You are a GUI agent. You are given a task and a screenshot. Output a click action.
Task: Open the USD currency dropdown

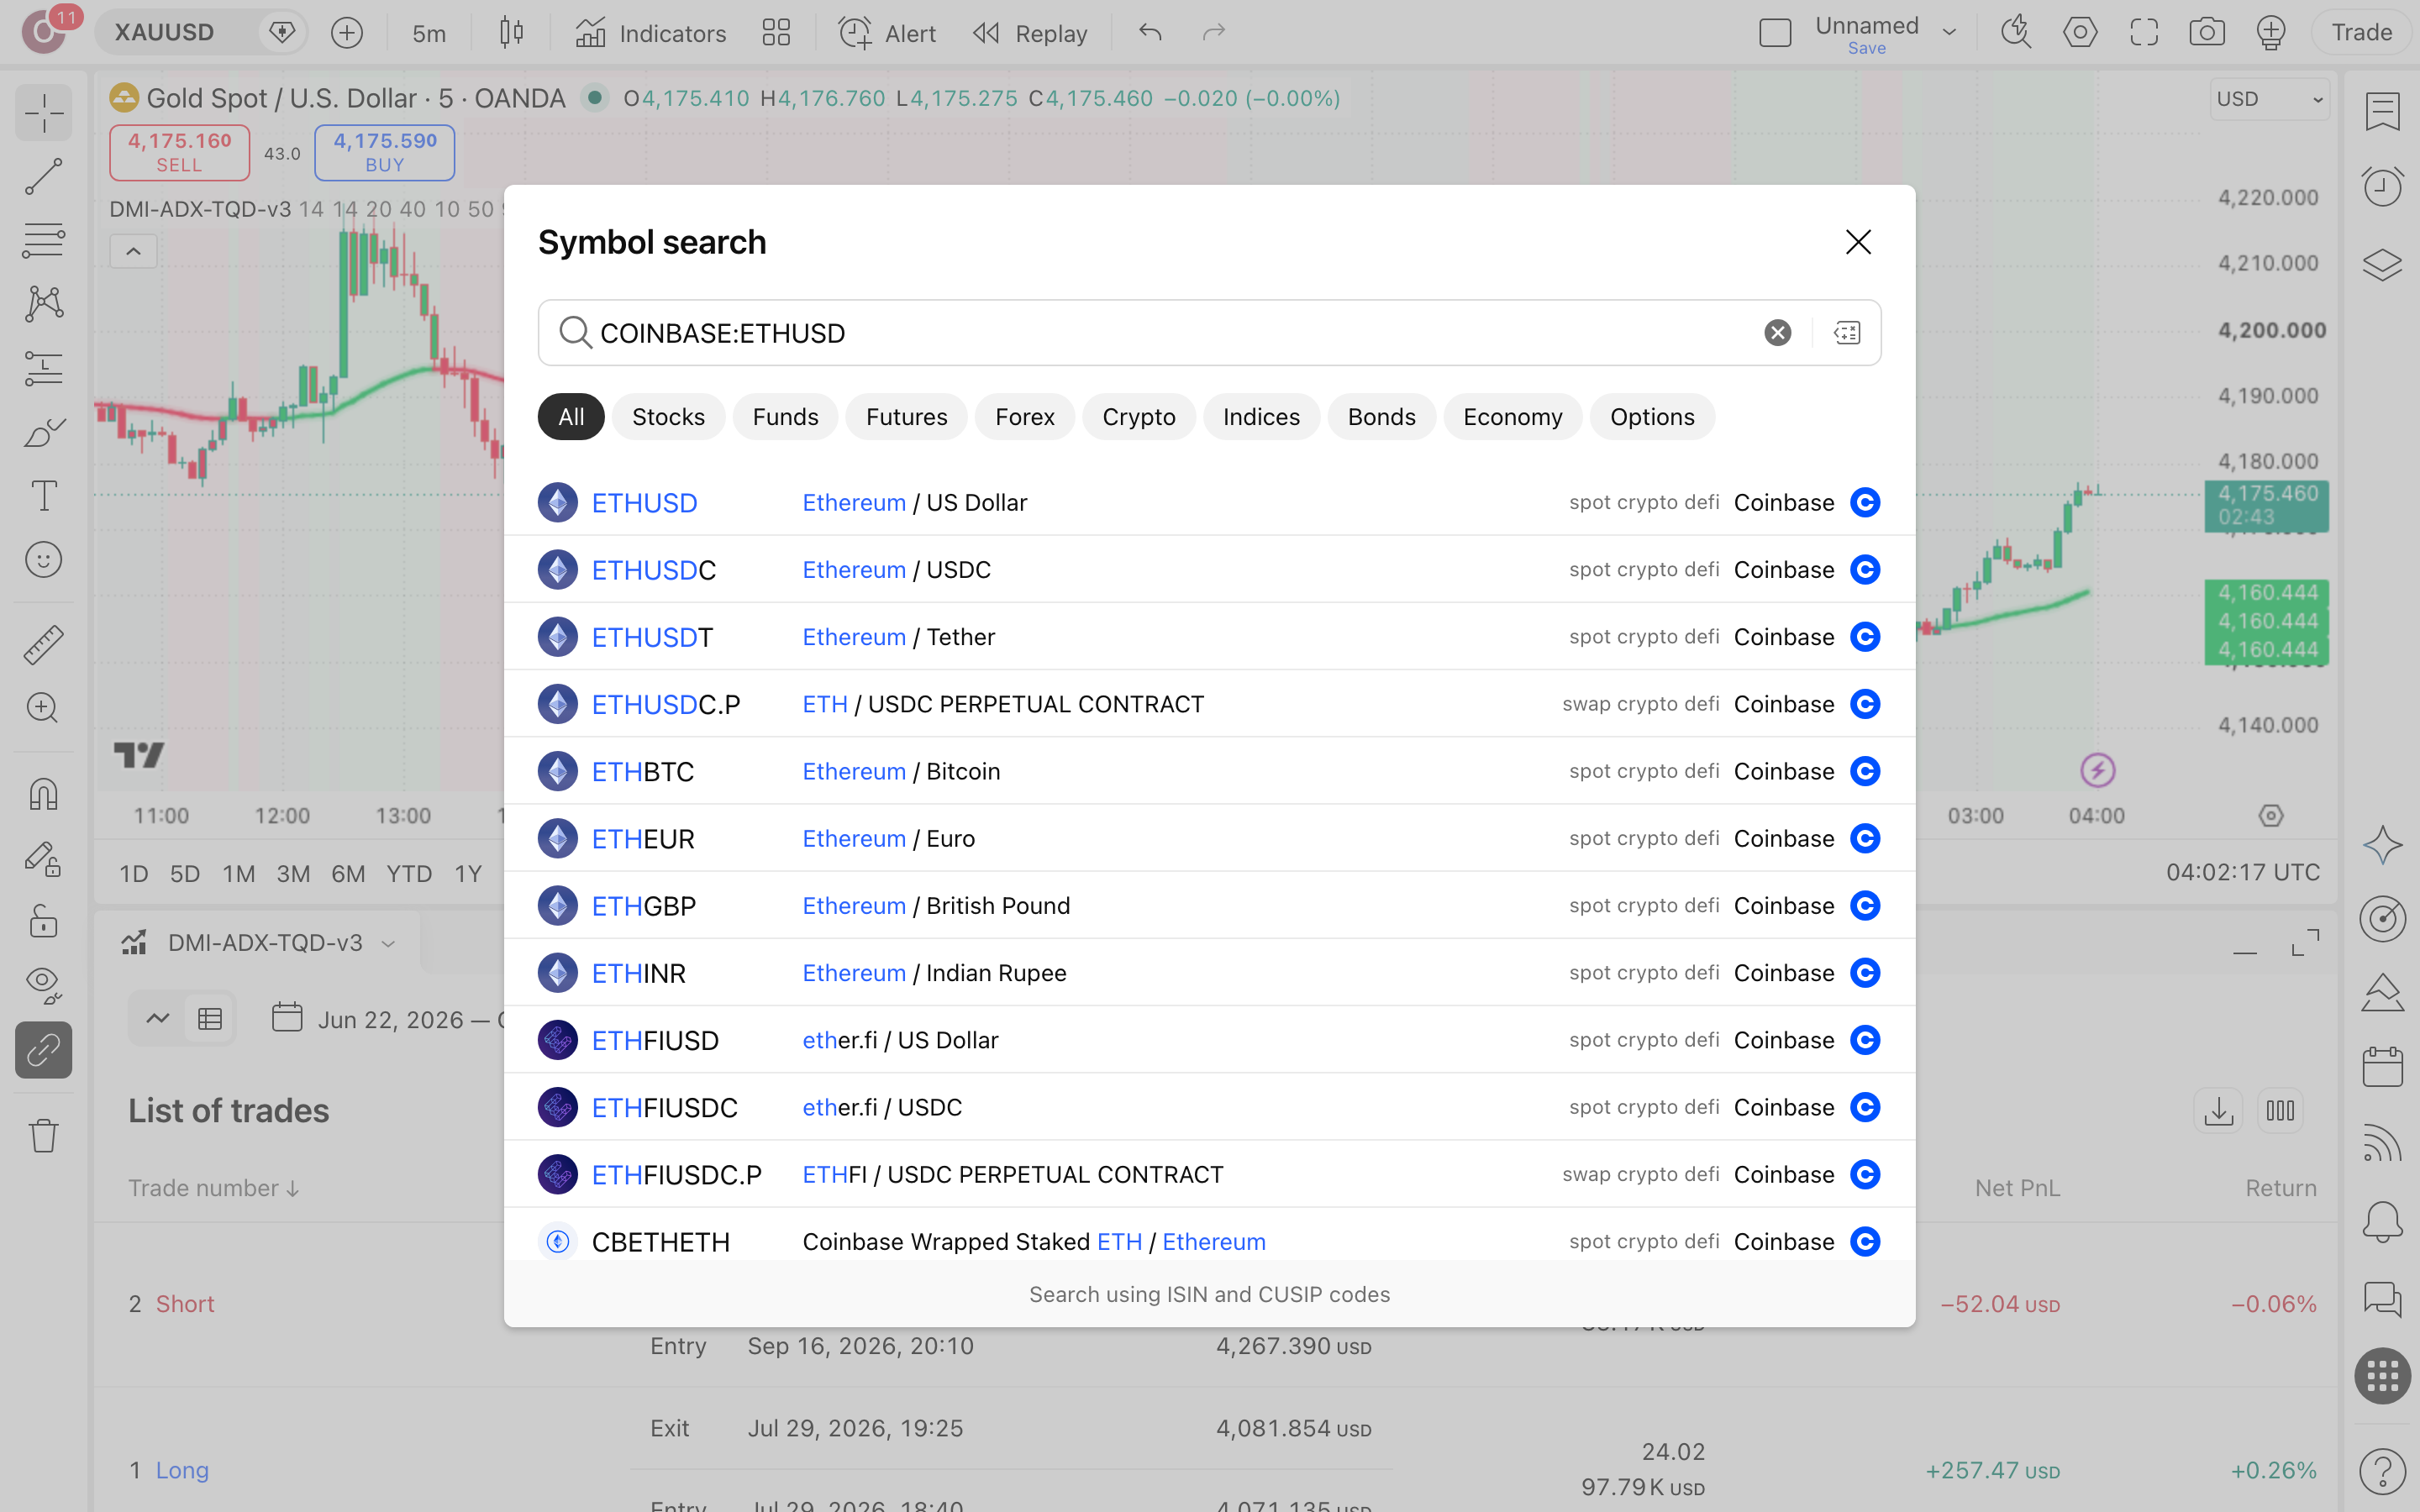(x=2268, y=99)
